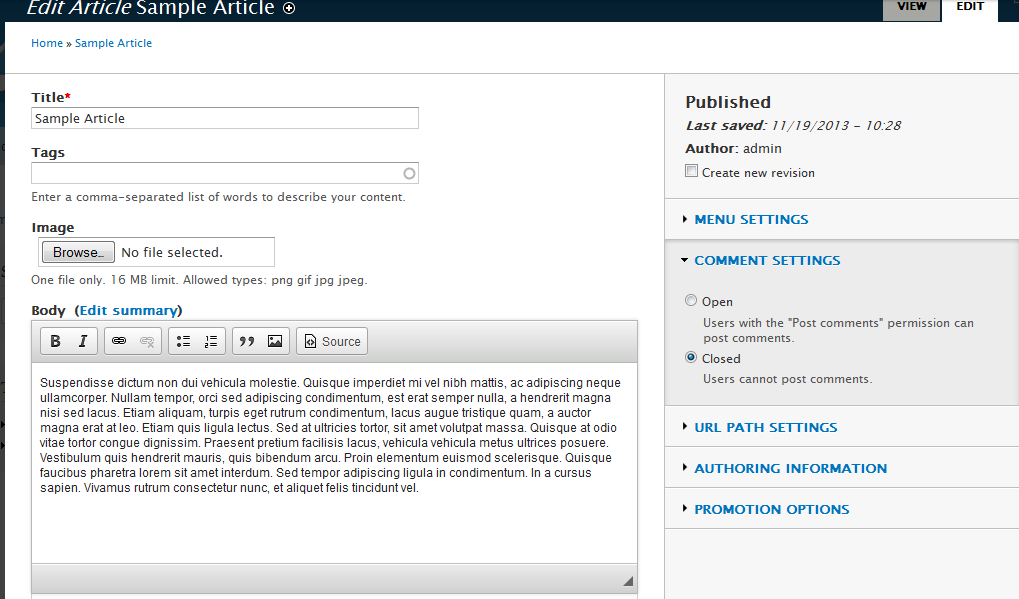Apply block quote formatting

click(247, 341)
